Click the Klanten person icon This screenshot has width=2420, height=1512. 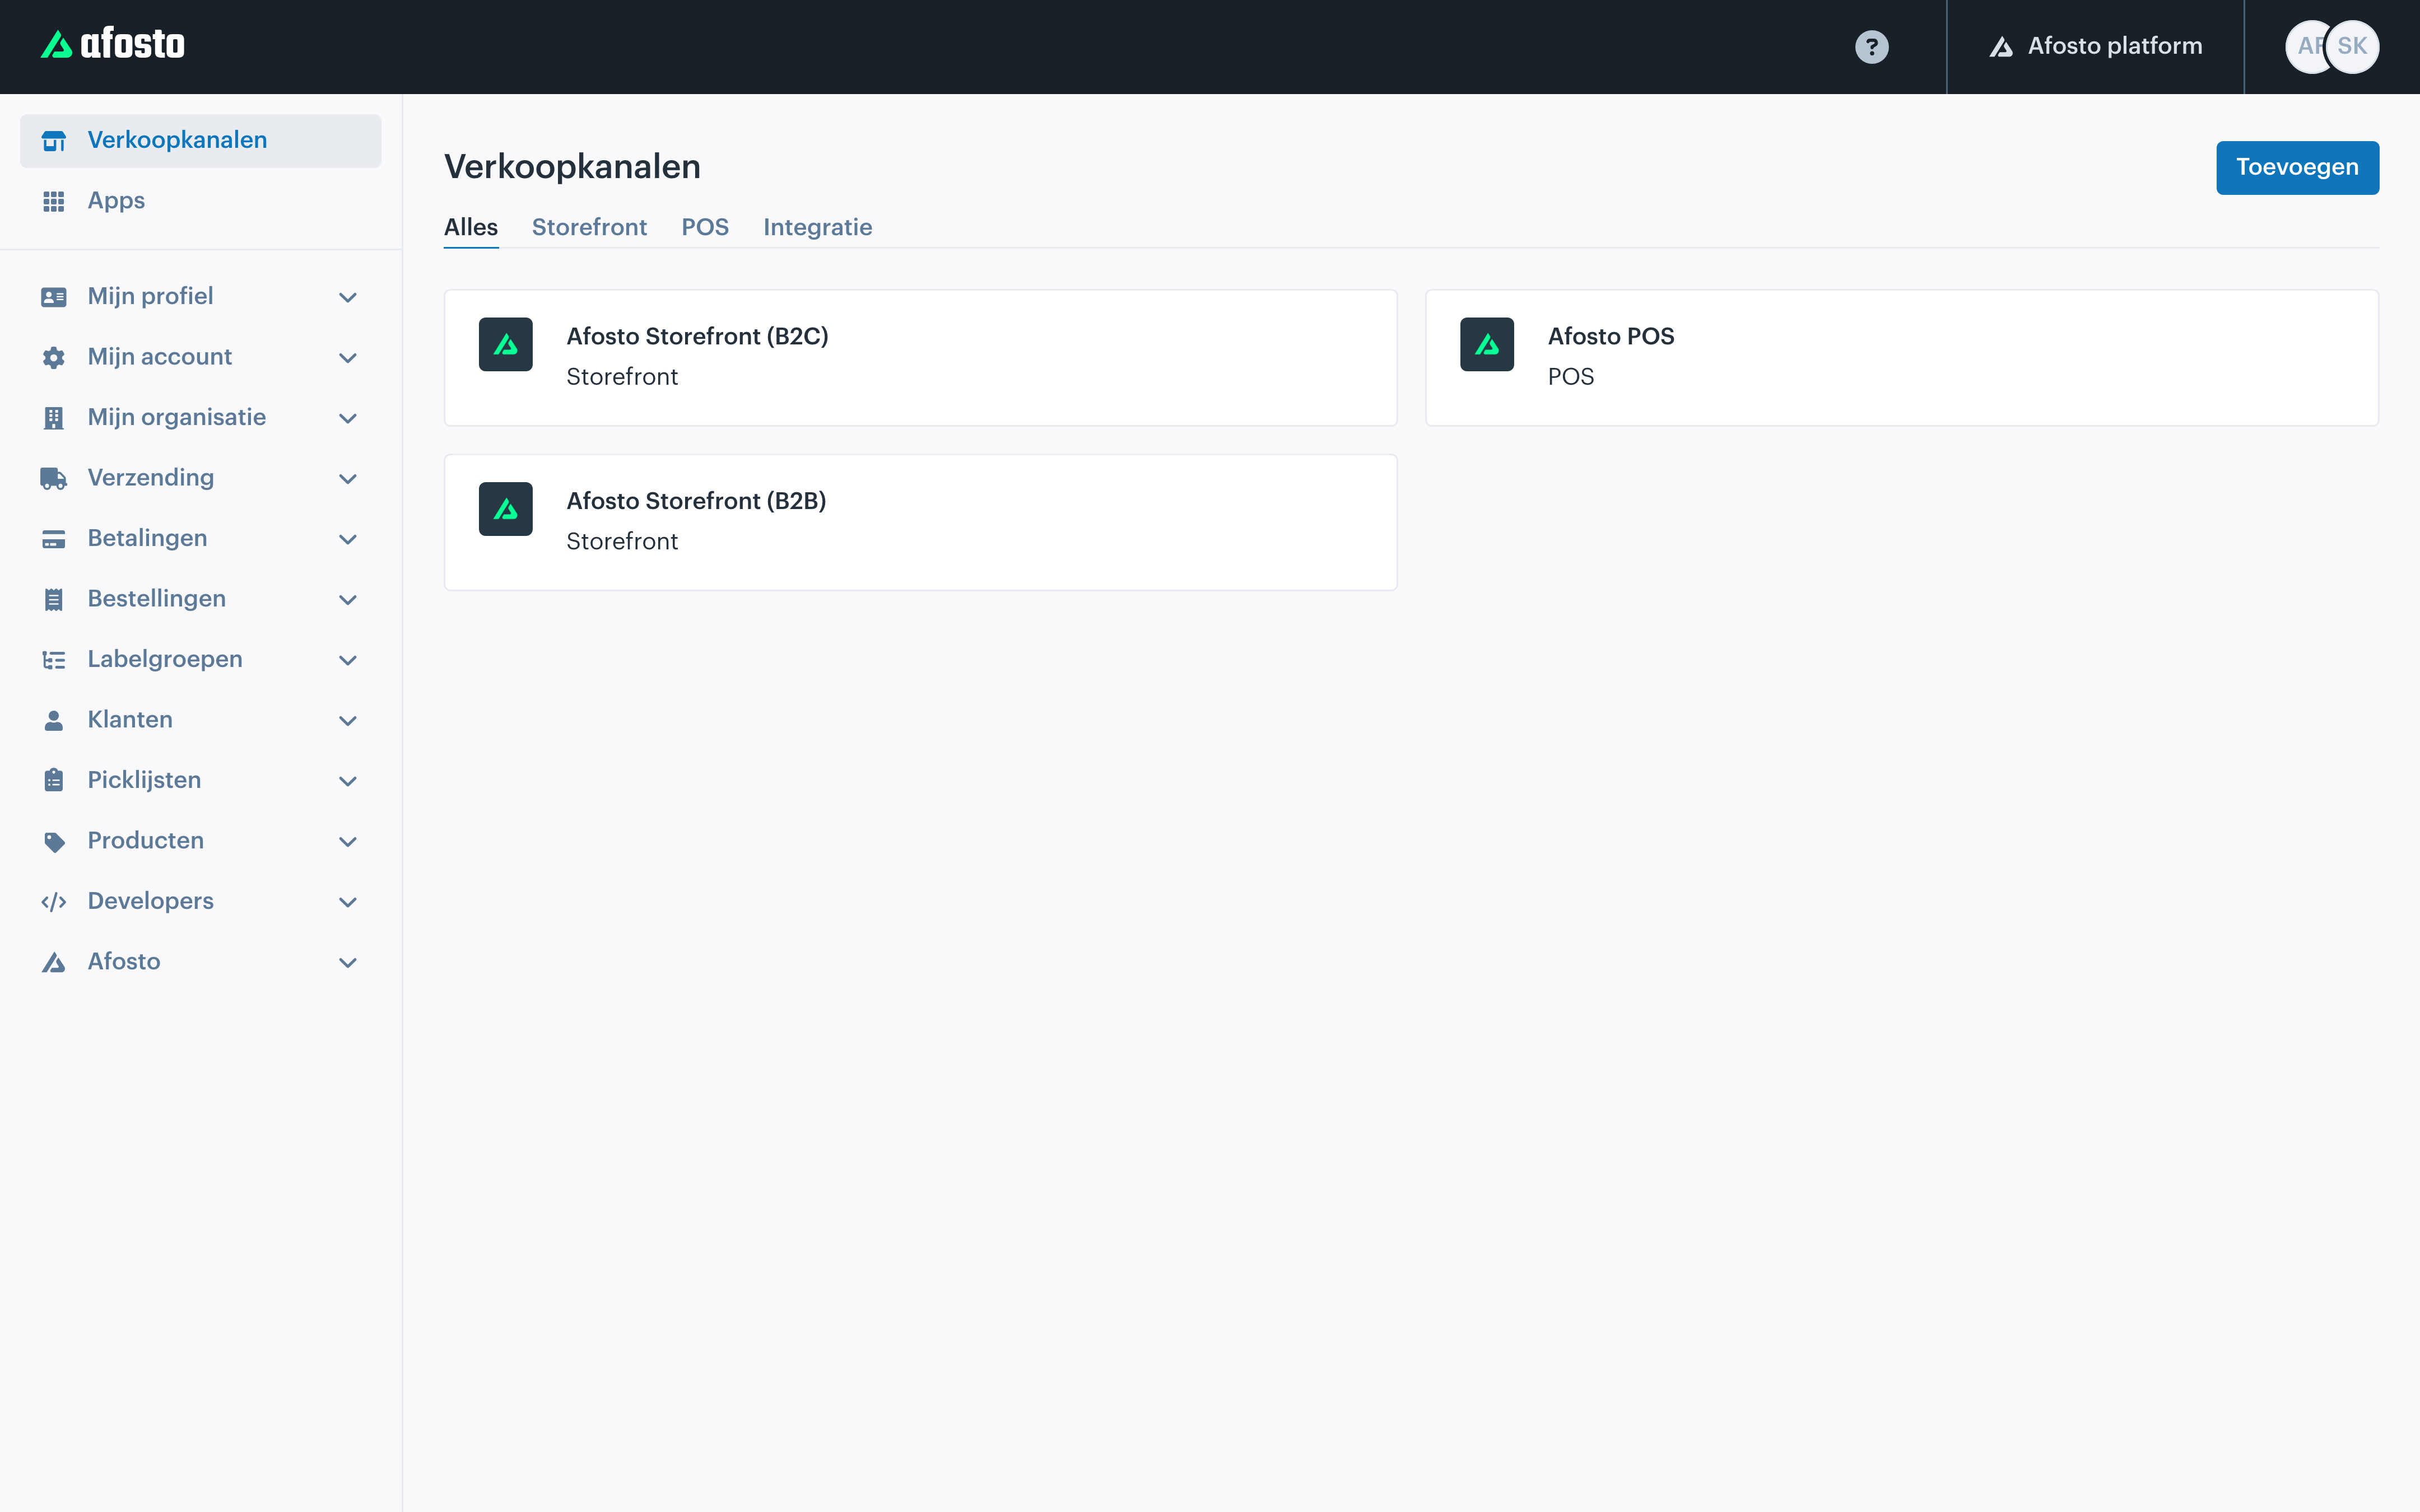pyautogui.click(x=54, y=720)
